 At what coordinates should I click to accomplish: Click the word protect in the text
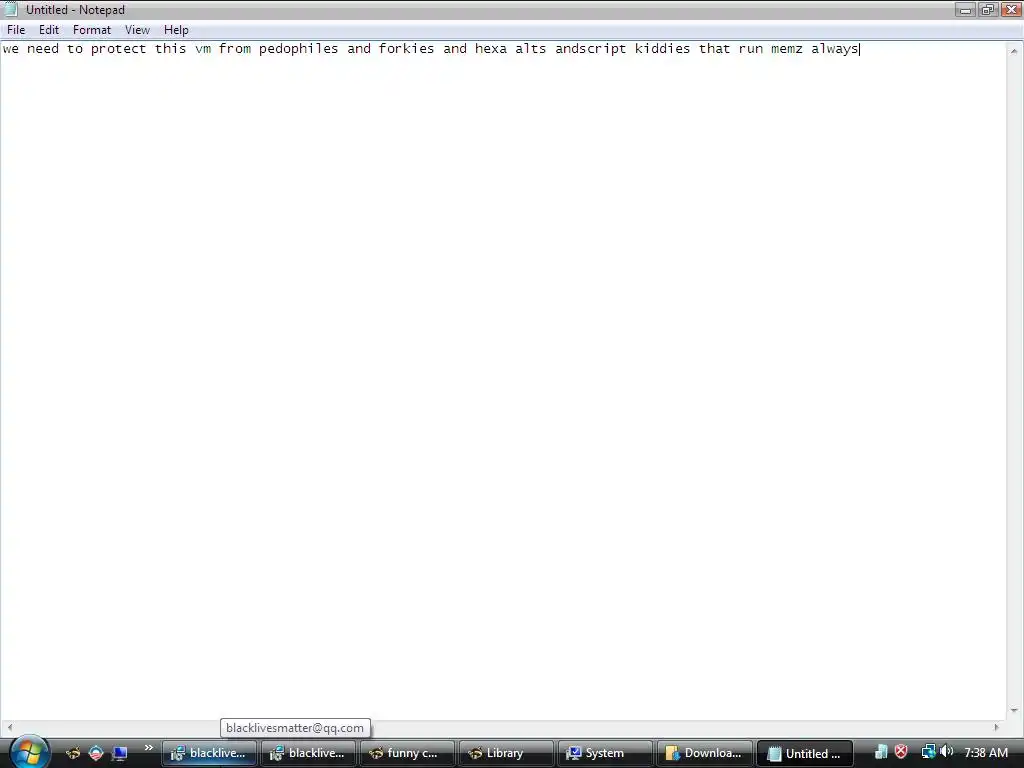click(x=118, y=49)
